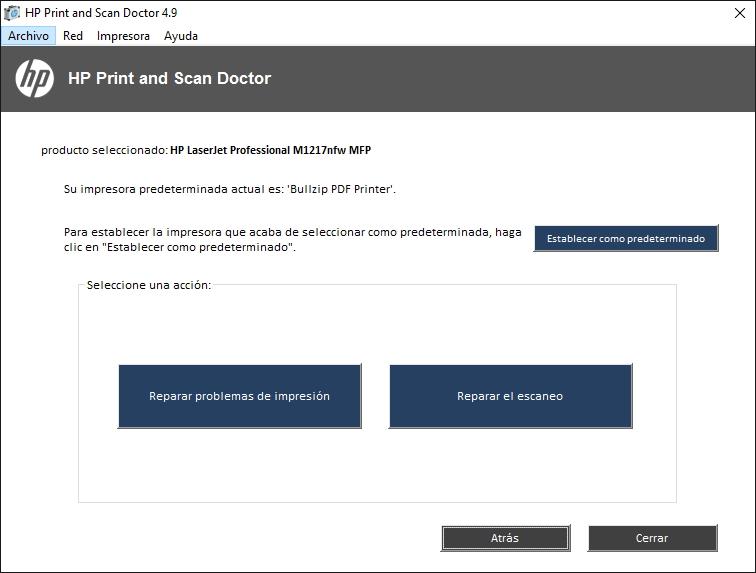Choose Reparar problemas de impresión
This screenshot has width=756, height=573.
point(240,396)
